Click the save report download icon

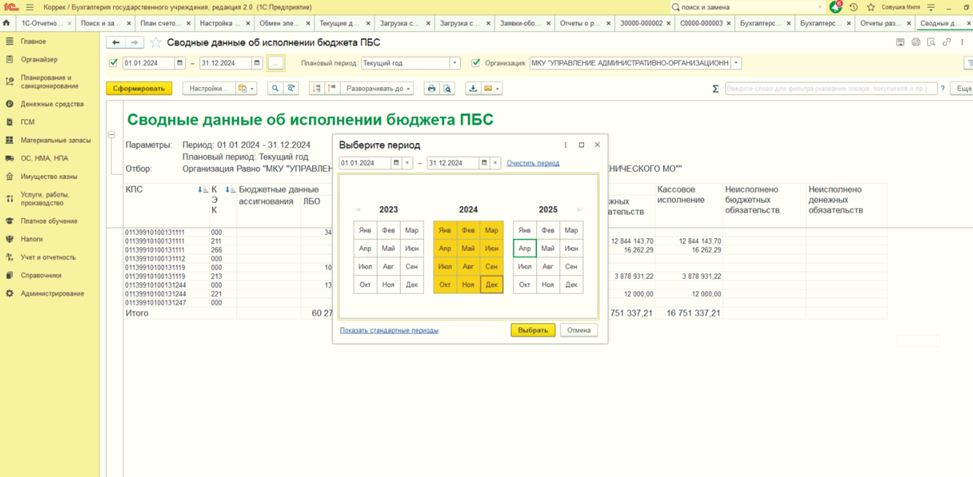(473, 89)
